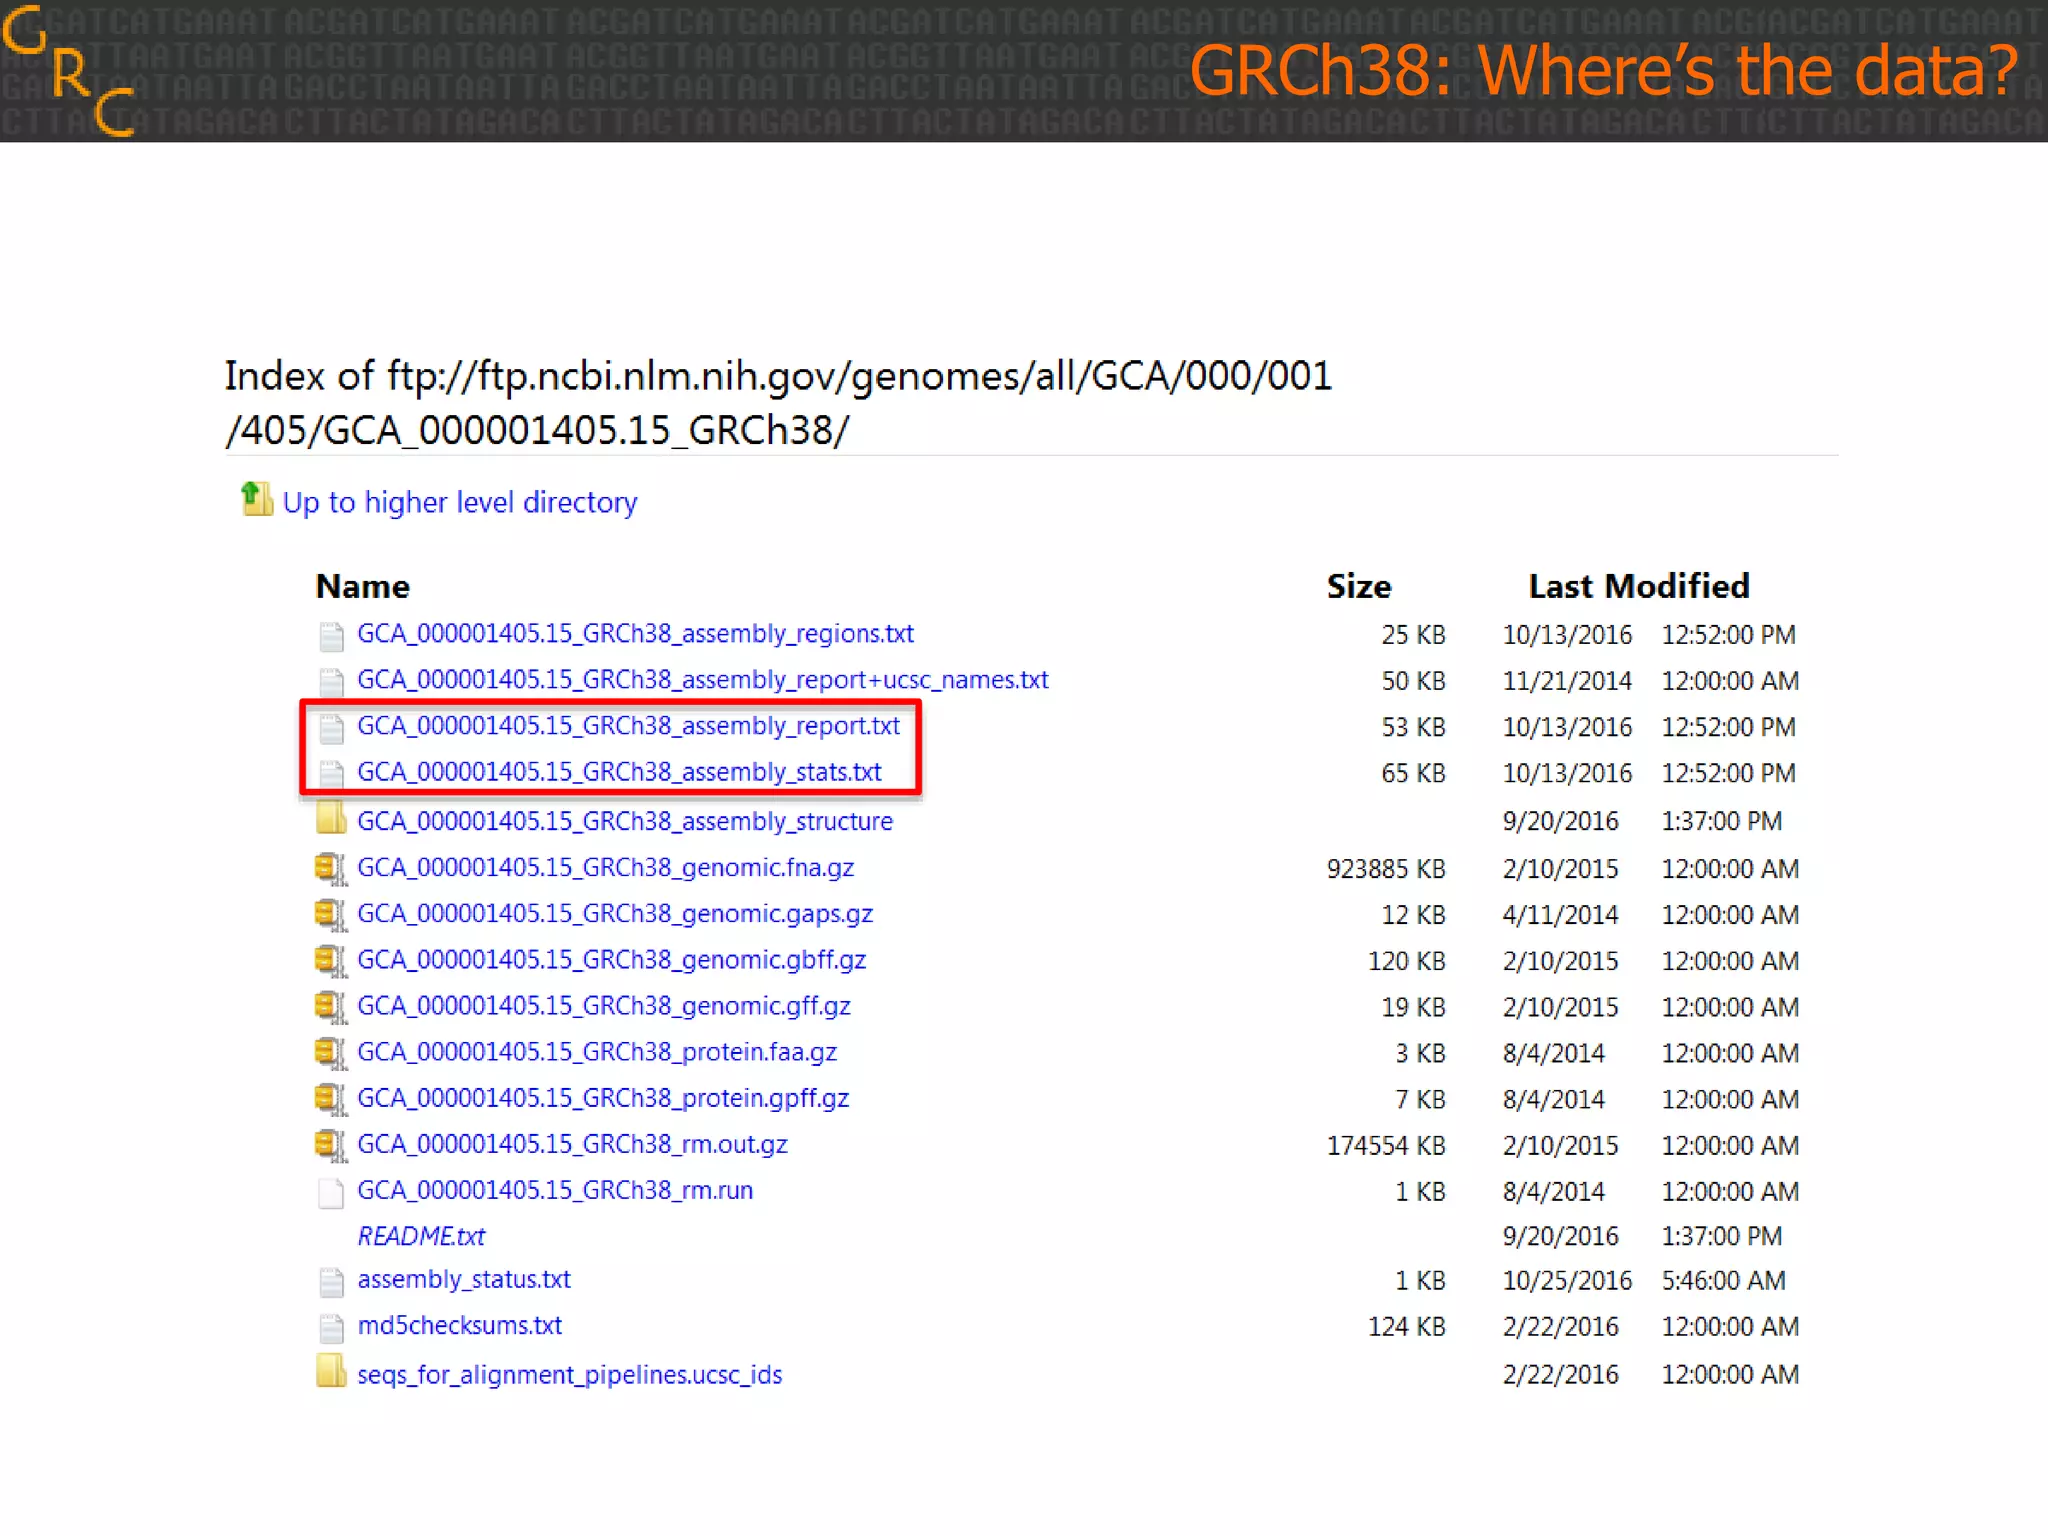Click the 923885 KB size value

[x=1386, y=869]
